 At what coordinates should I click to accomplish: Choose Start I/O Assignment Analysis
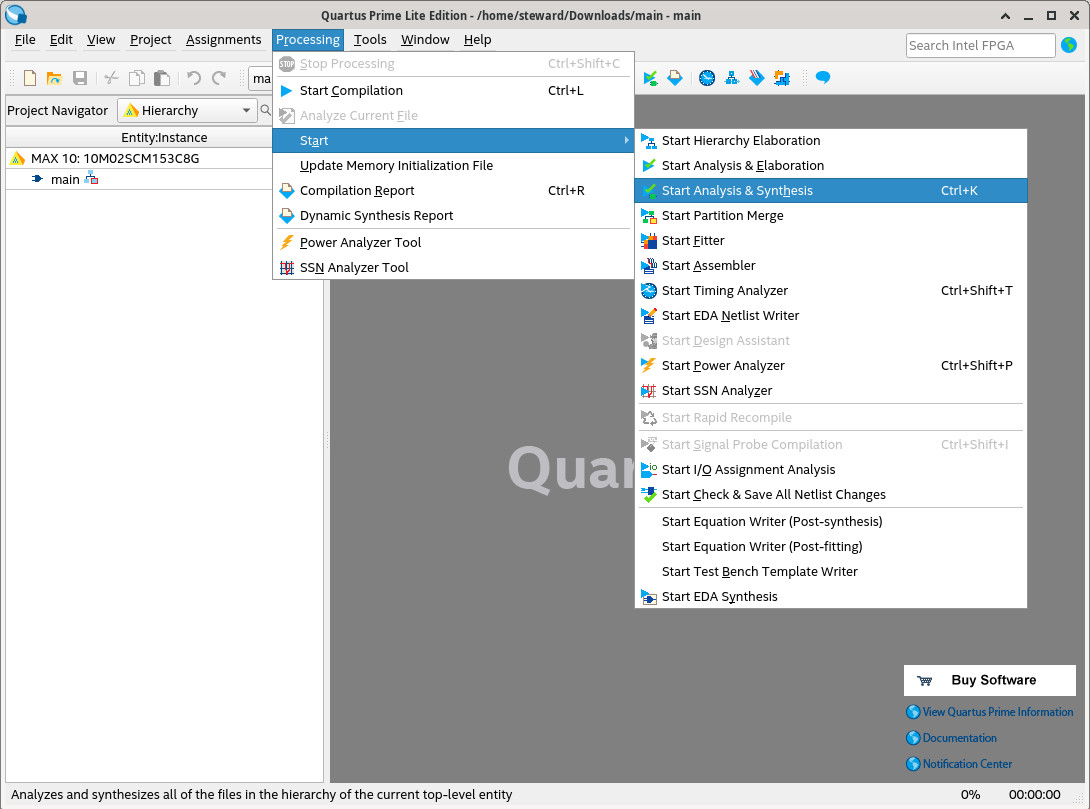tap(831, 470)
